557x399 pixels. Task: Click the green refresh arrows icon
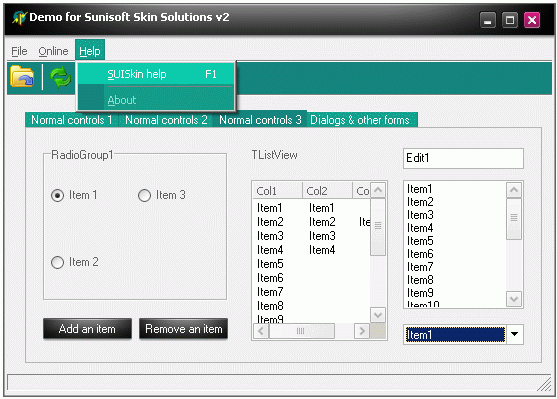pos(60,77)
